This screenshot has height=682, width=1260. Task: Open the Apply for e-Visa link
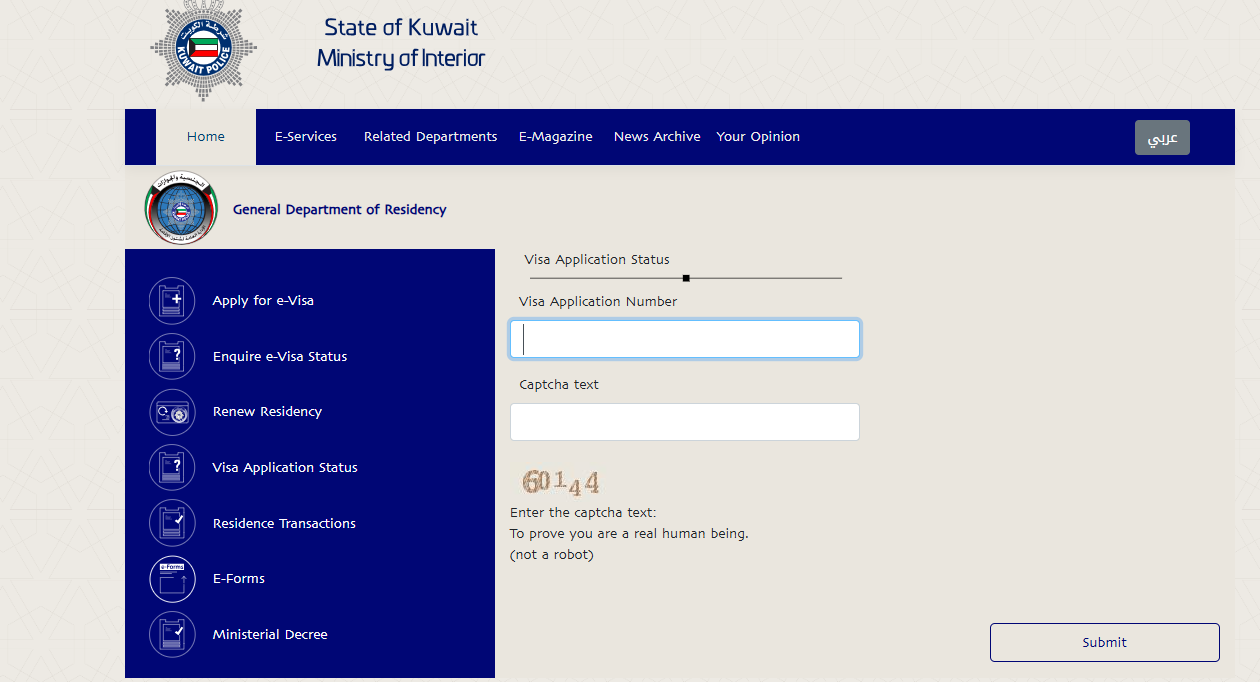tap(263, 301)
